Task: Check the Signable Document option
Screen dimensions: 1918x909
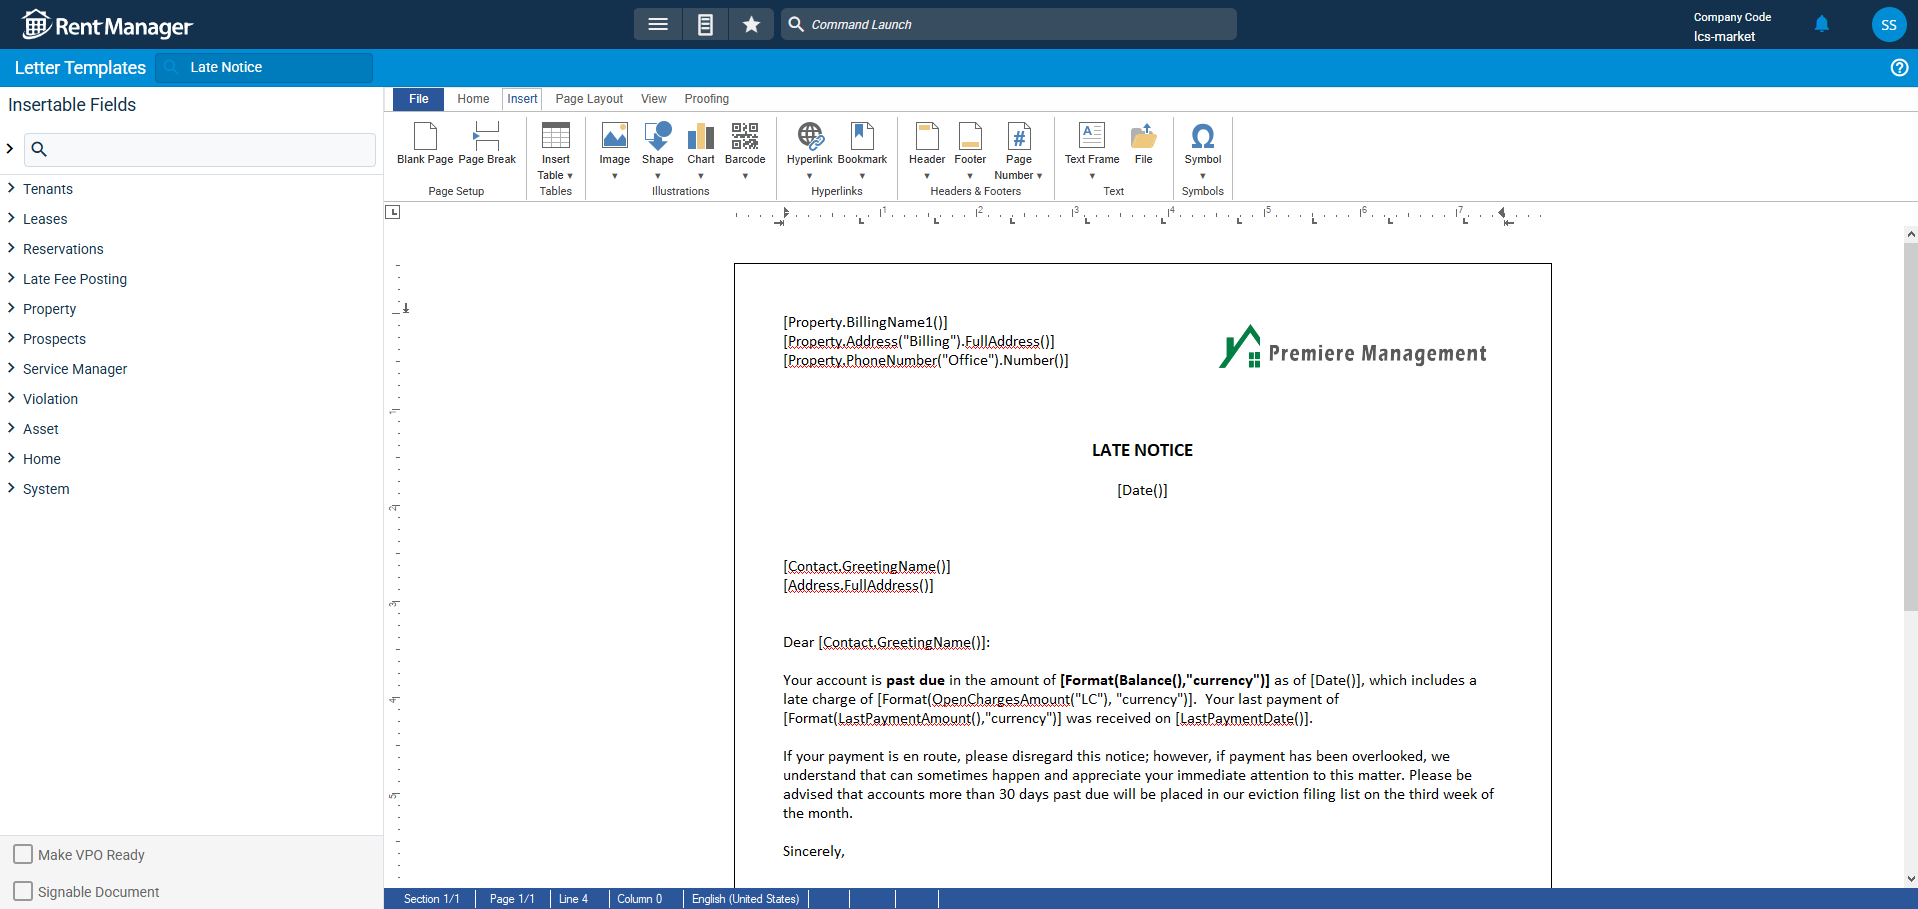Action: coord(23,890)
